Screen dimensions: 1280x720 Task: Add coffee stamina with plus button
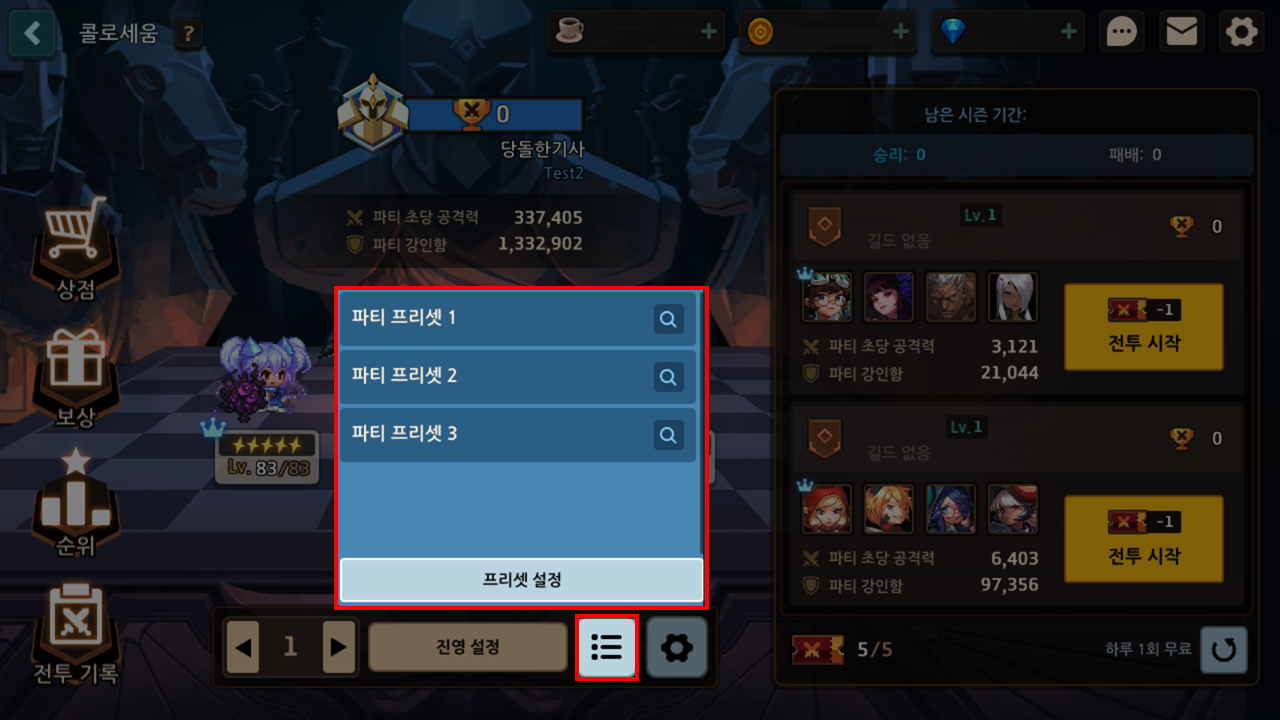(709, 32)
